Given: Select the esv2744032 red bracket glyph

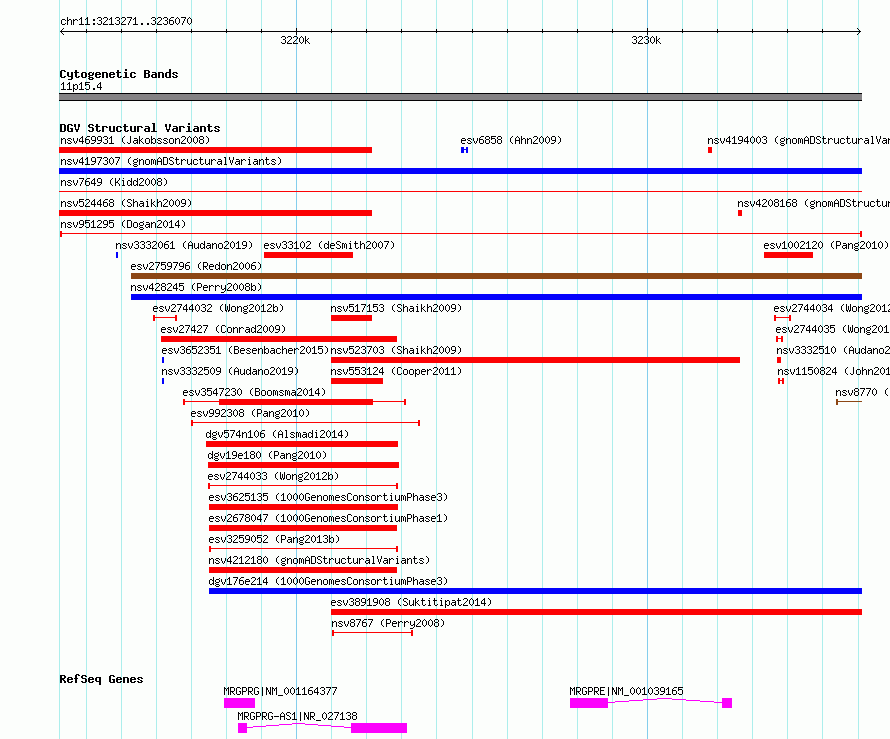Looking at the screenshot, I should (x=165, y=318).
